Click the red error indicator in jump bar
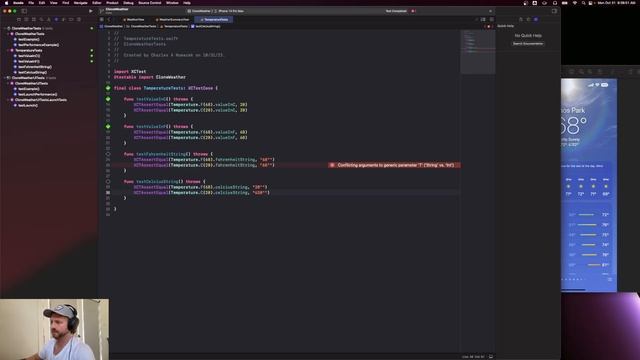Screen dimensions: 640x360 (489, 26)
